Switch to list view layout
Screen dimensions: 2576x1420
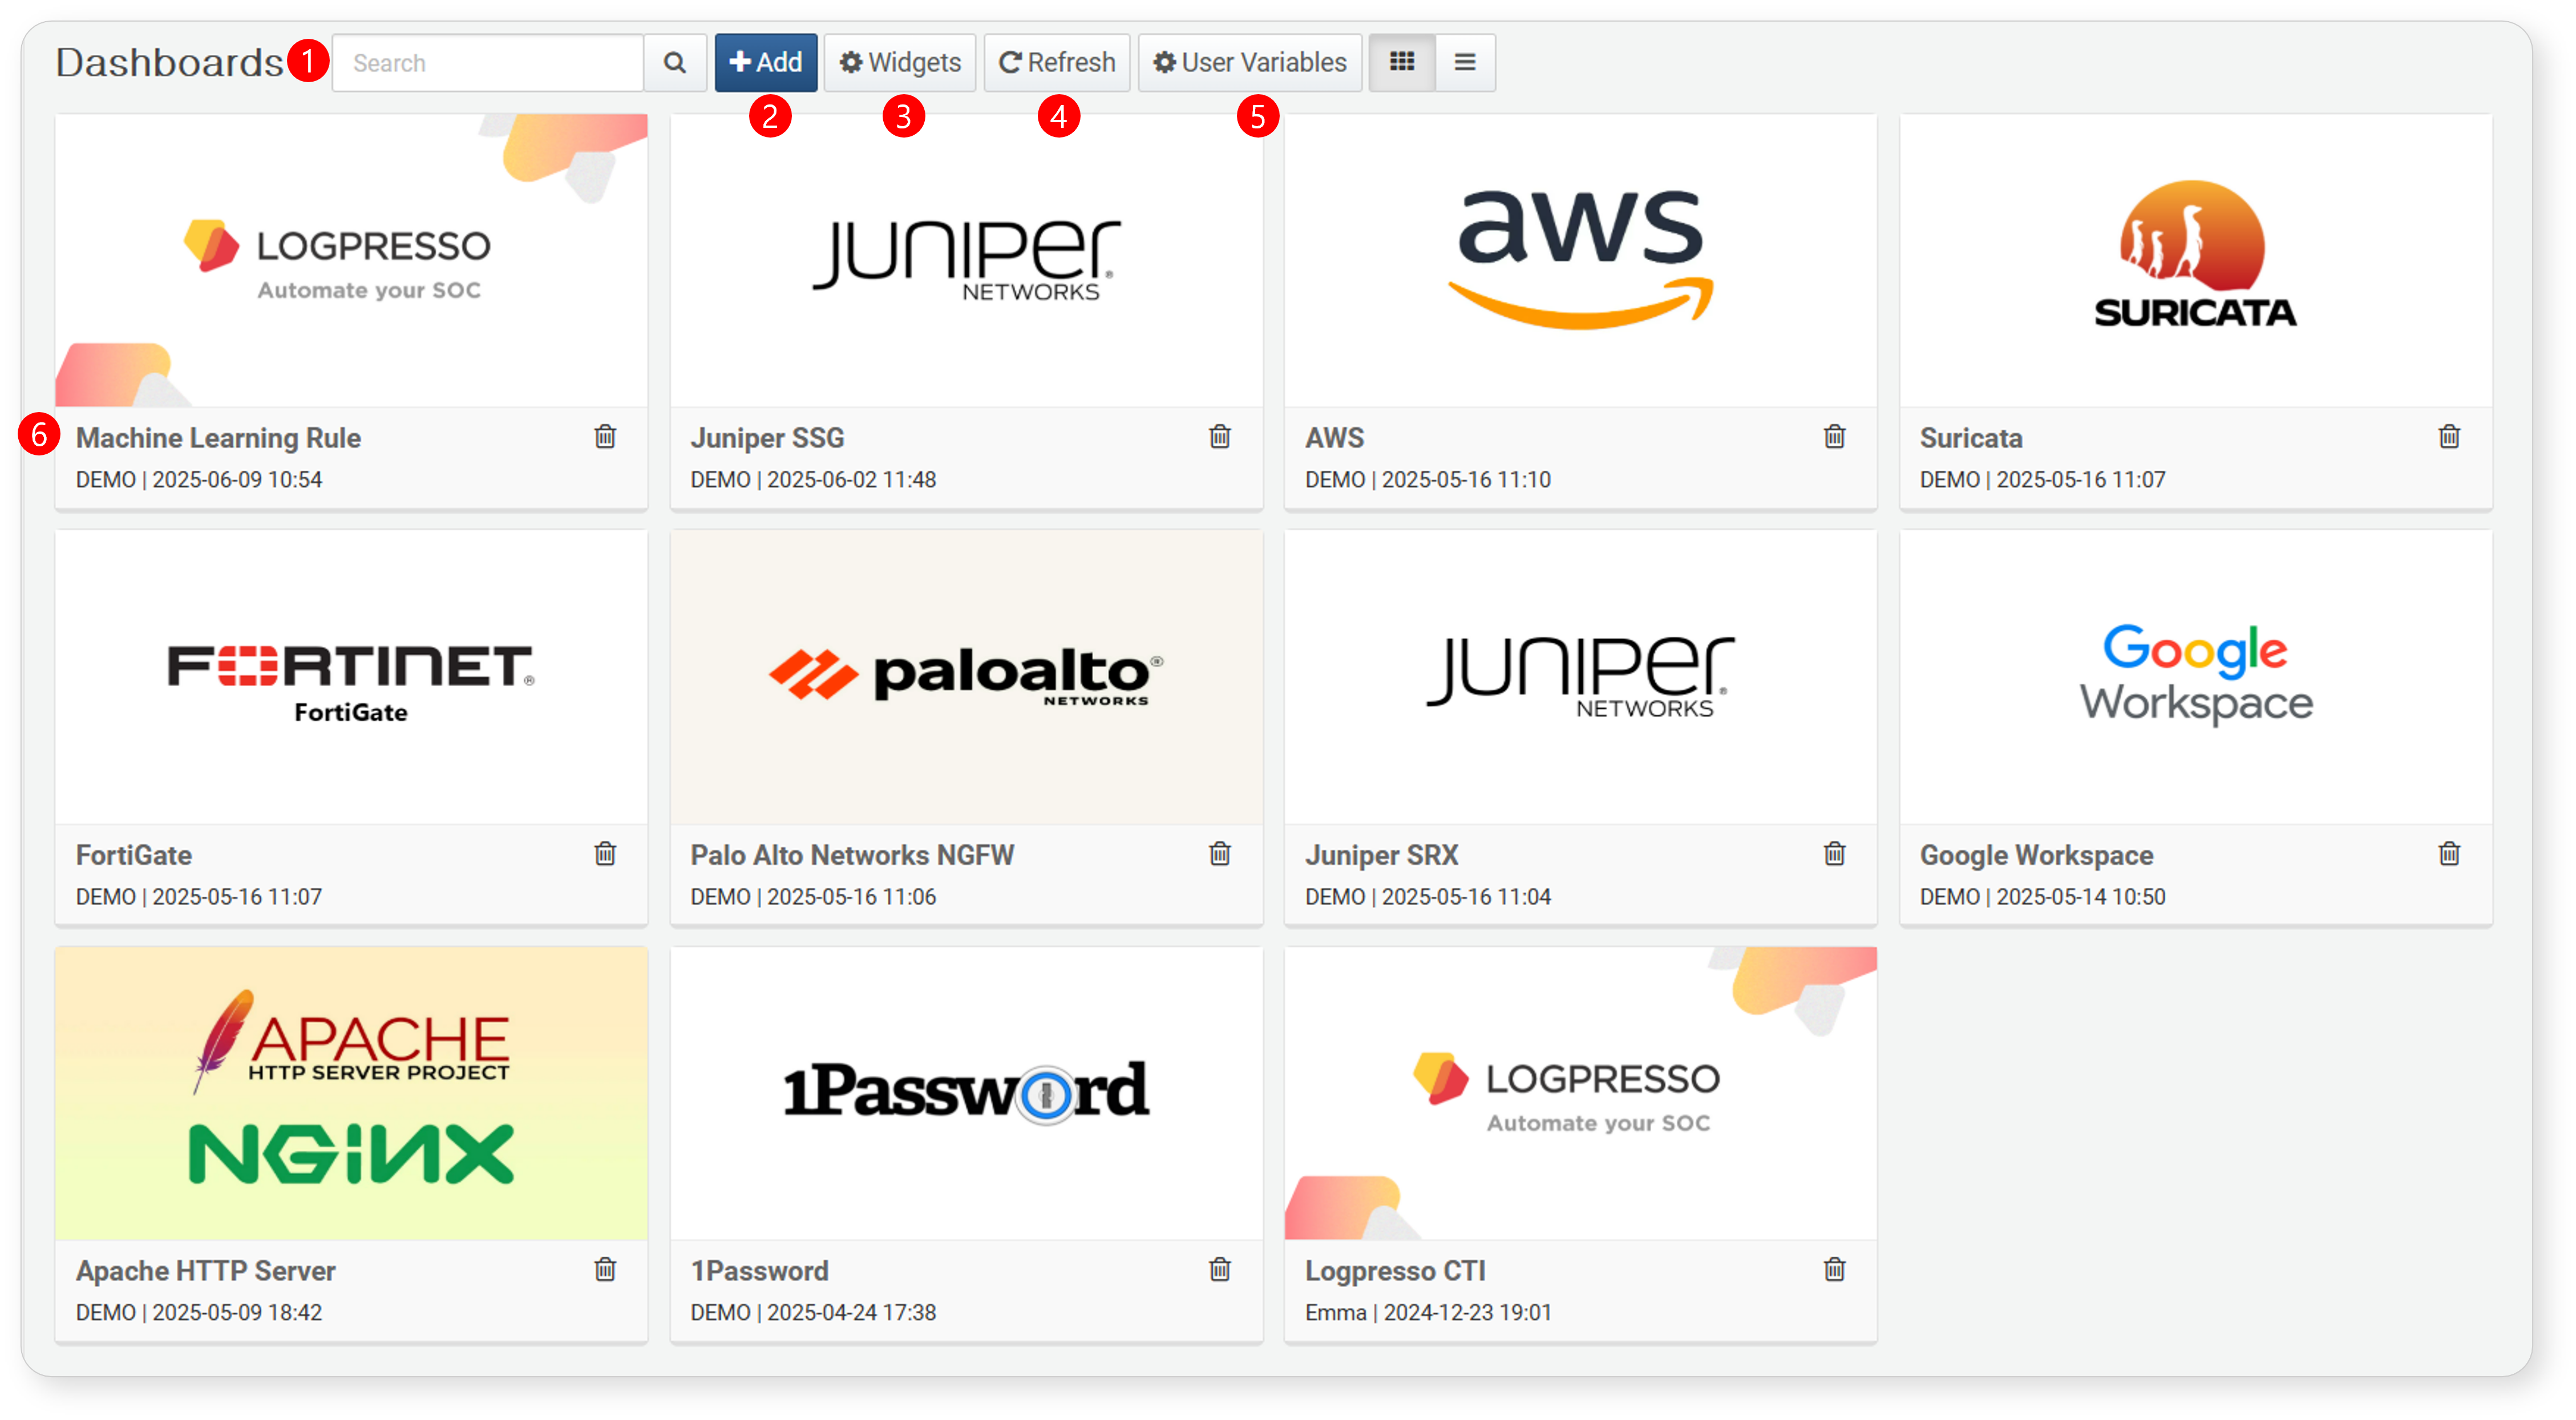[x=1465, y=63]
